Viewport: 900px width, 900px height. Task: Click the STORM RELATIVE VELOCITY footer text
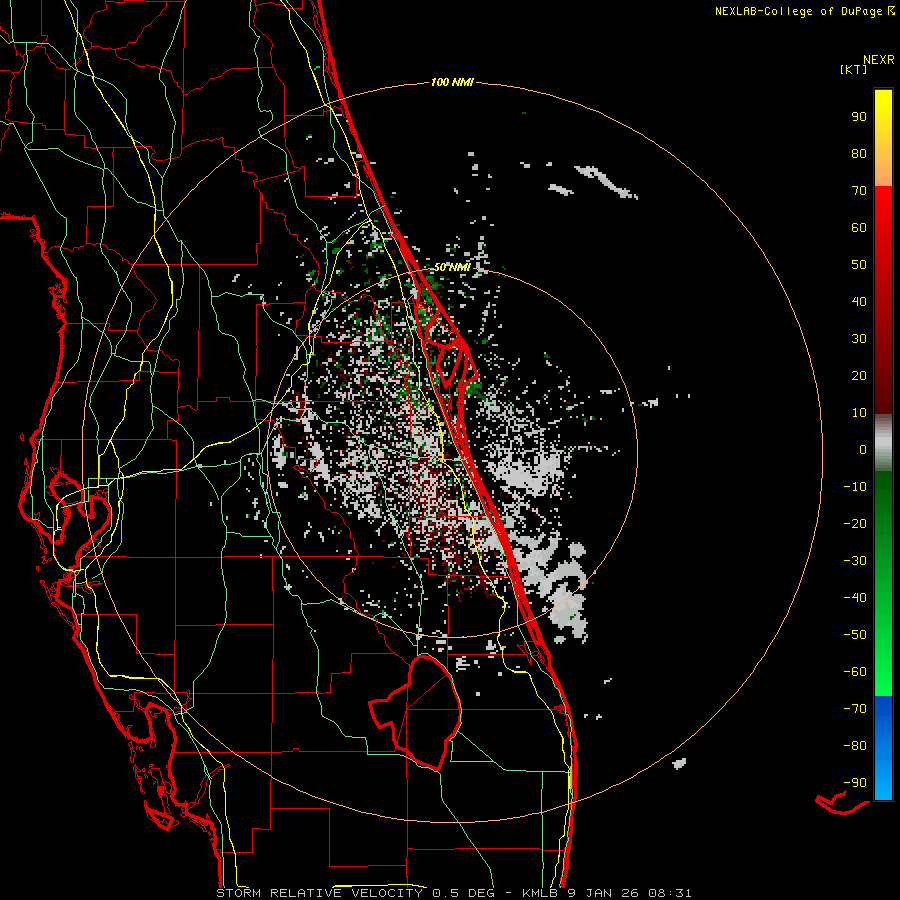319,893
